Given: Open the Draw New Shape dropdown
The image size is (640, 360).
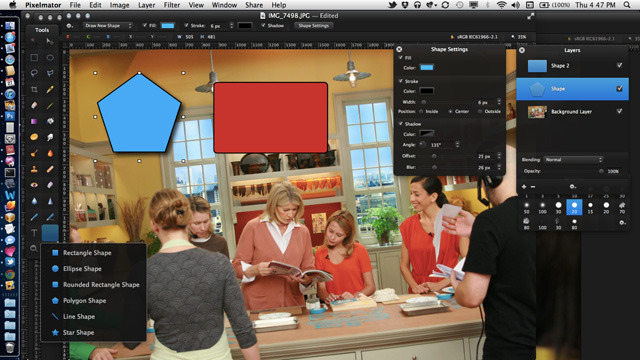Looking at the screenshot, I should 108,25.
